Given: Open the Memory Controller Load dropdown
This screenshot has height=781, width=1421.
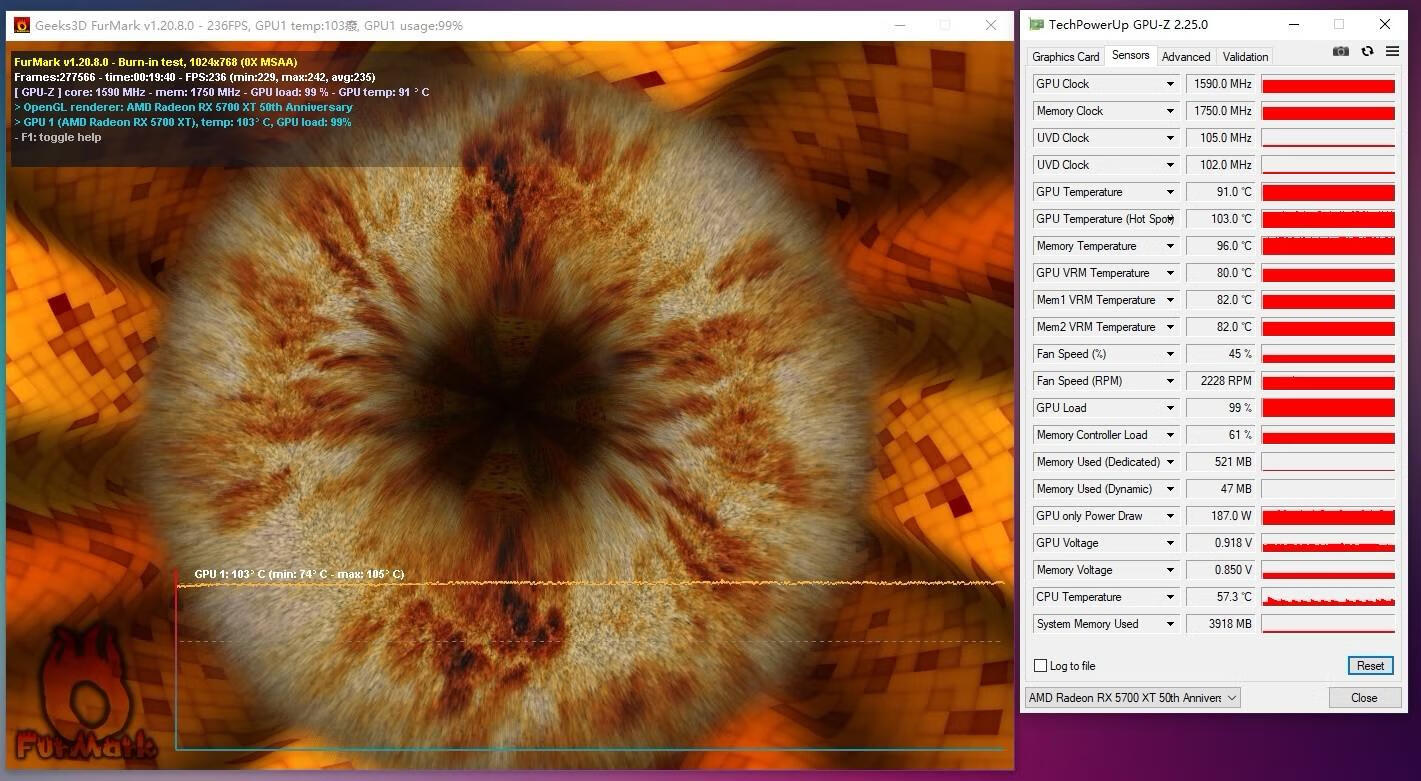Looking at the screenshot, I should point(1170,435).
